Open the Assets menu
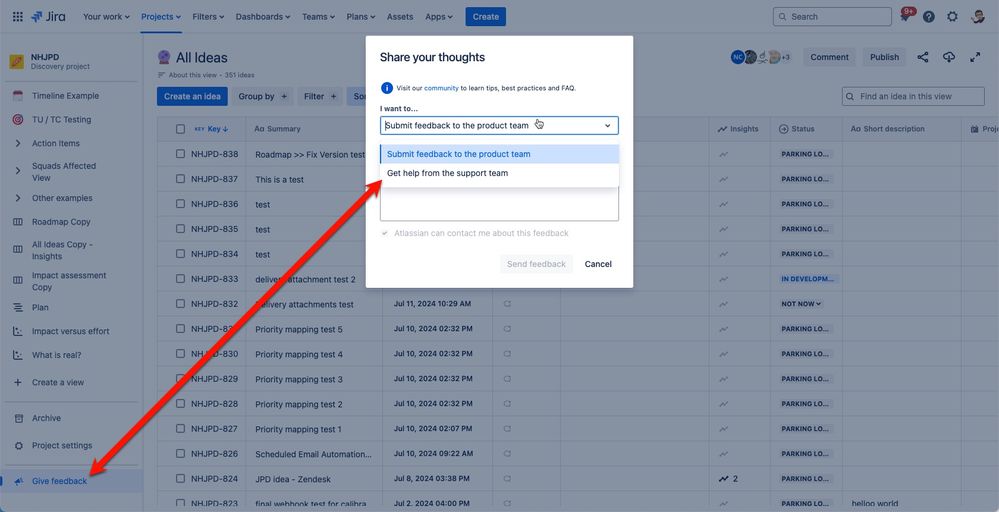This screenshot has width=999, height=512. coord(399,17)
